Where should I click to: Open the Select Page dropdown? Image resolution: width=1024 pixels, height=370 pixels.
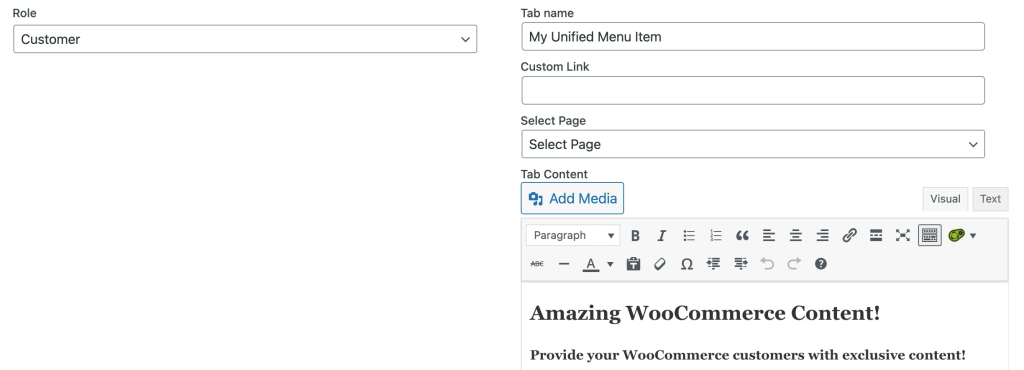pos(752,144)
